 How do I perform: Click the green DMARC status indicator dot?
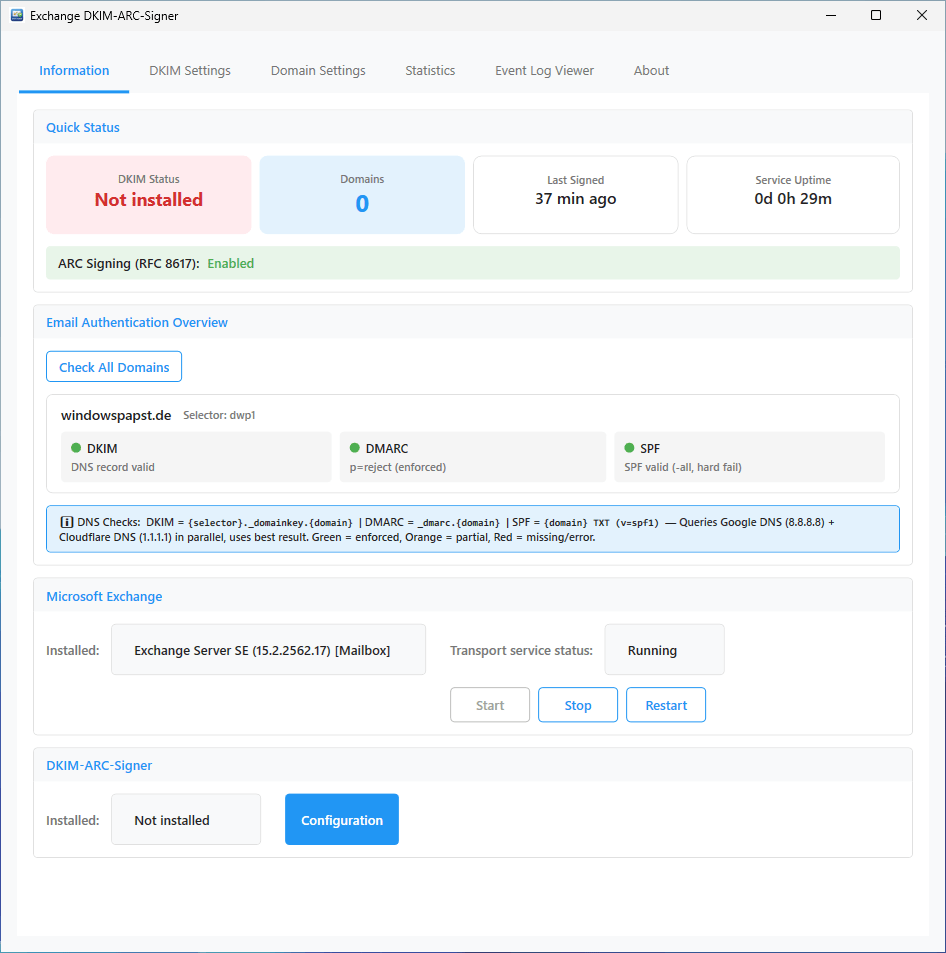(356, 448)
